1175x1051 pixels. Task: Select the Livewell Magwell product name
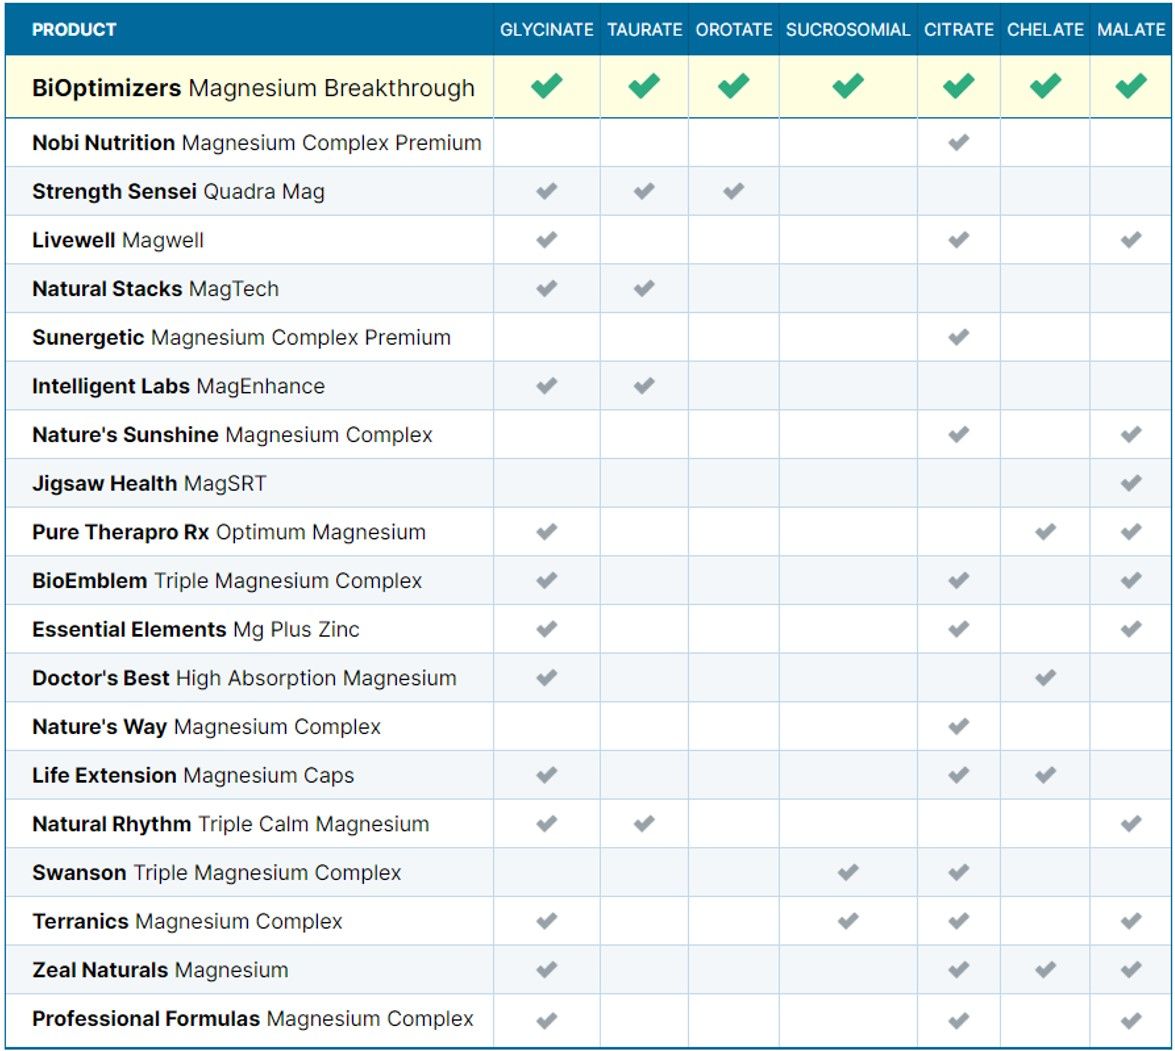118,240
